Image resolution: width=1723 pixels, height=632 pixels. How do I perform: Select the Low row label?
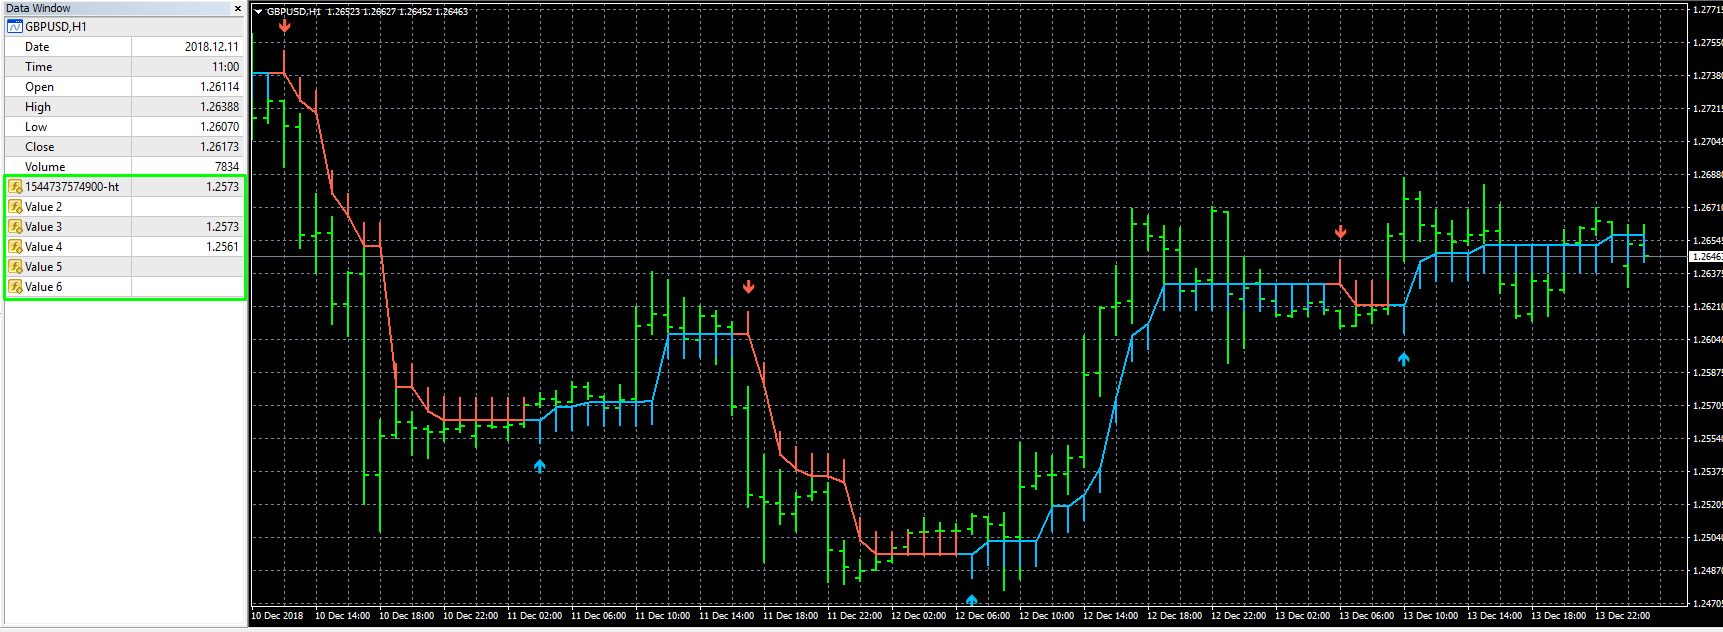point(36,127)
